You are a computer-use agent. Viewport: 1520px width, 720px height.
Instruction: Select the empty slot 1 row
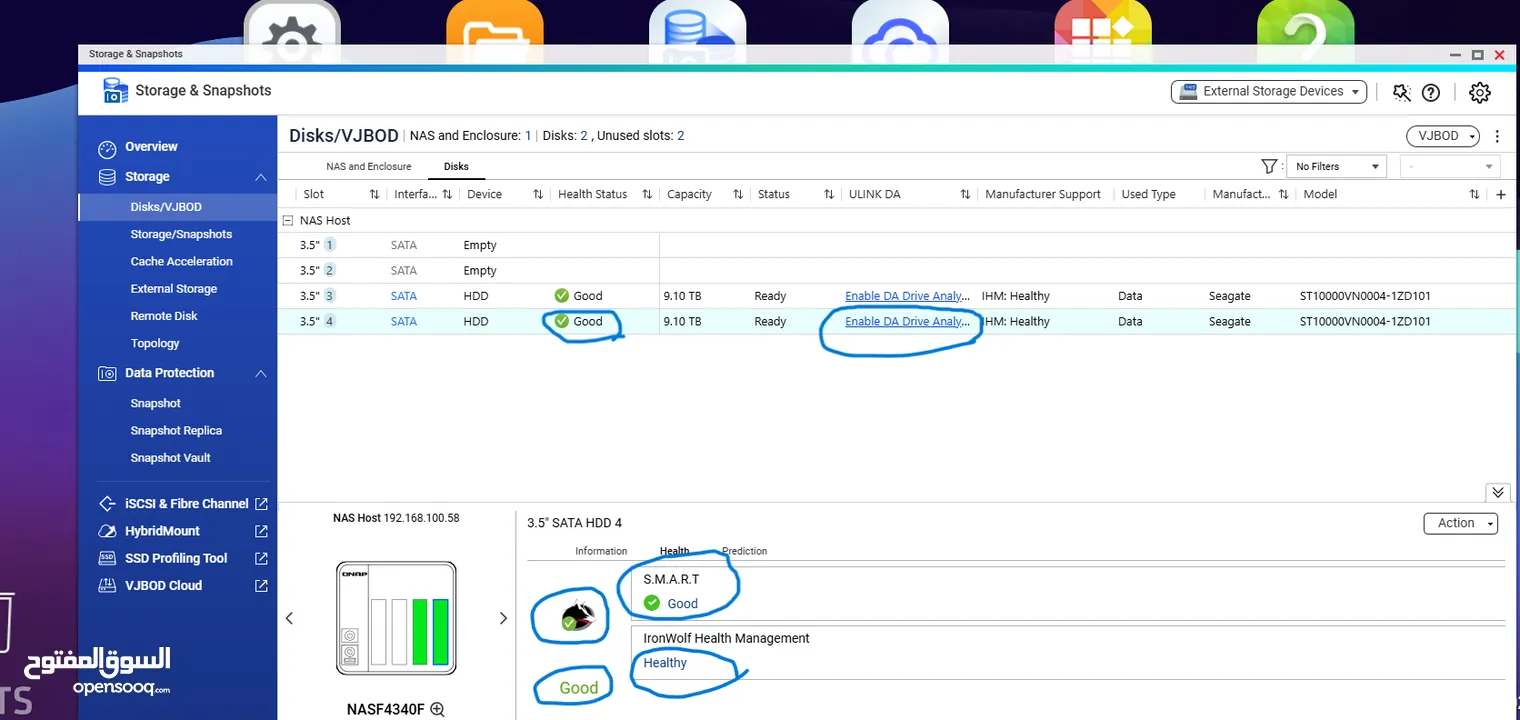pyautogui.click(x=898, y=245)
